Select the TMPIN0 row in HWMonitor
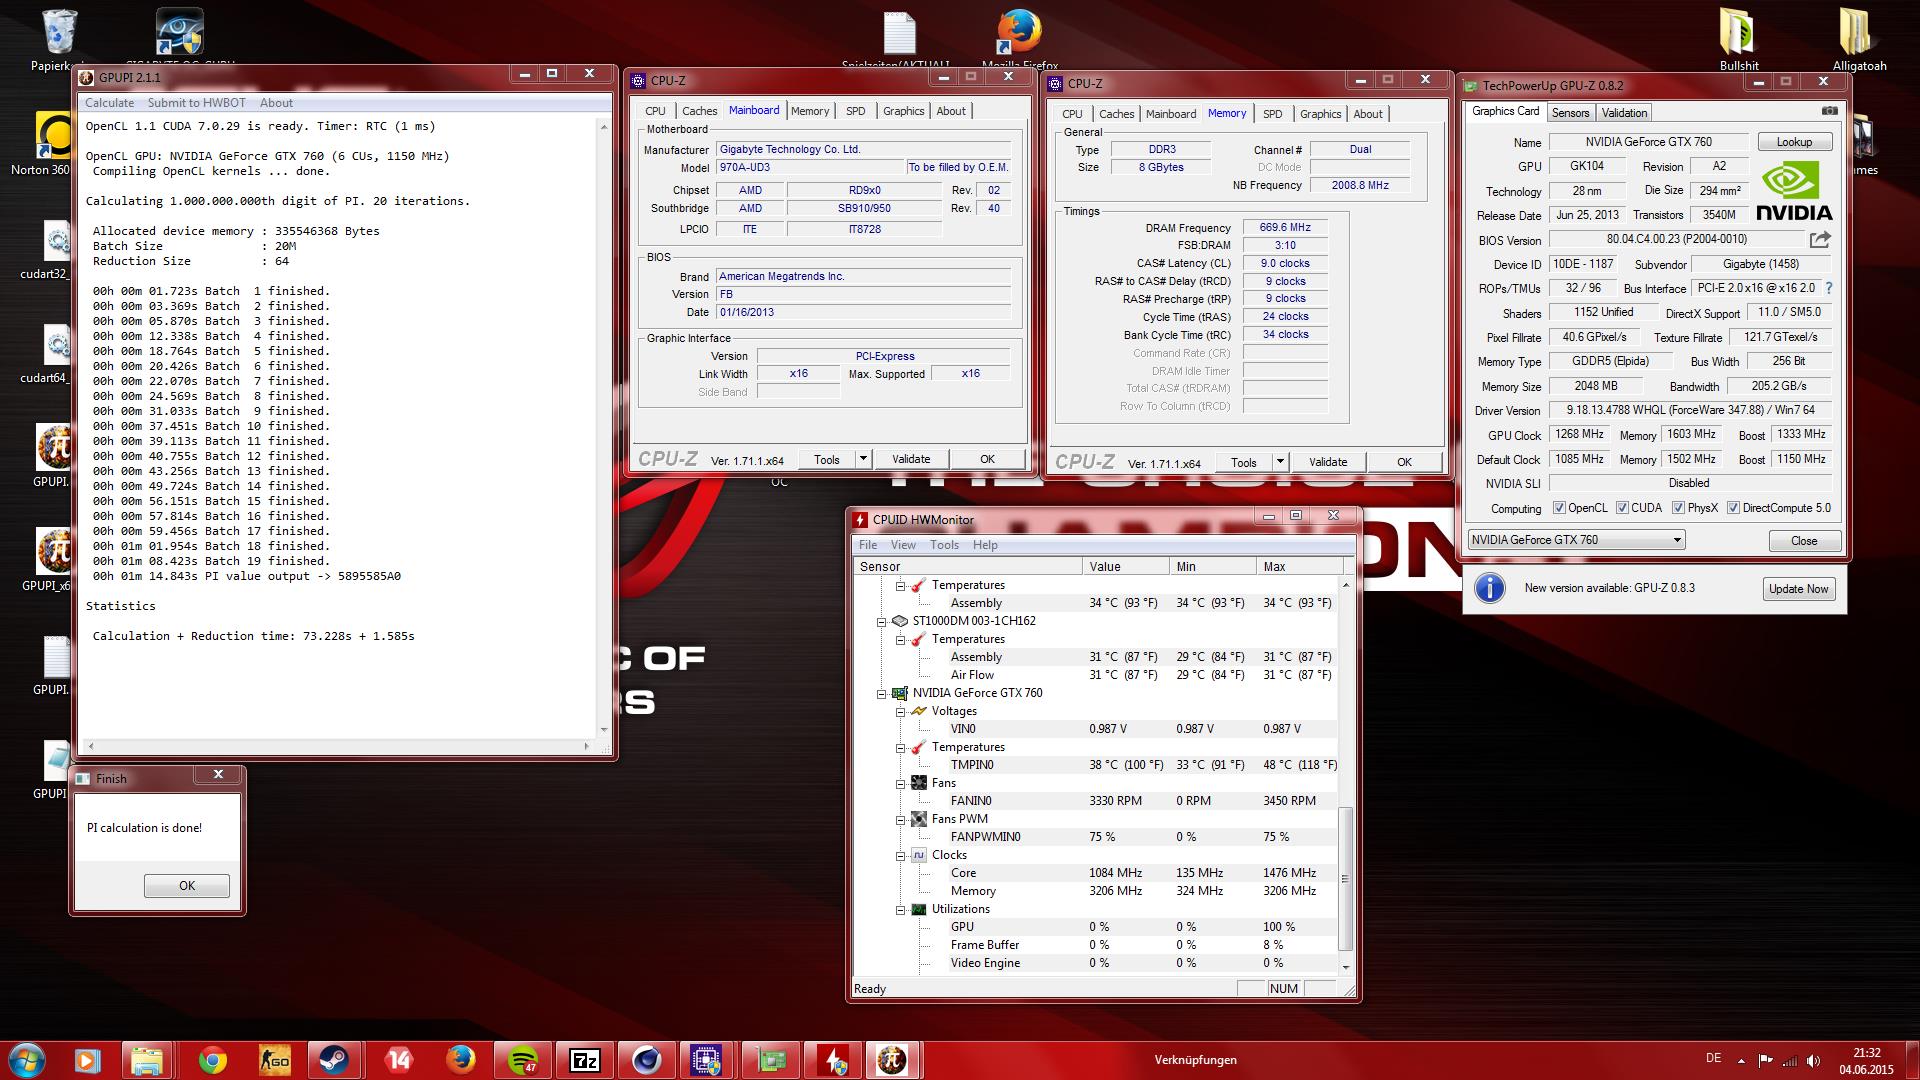 click(x=1095, y=765)
